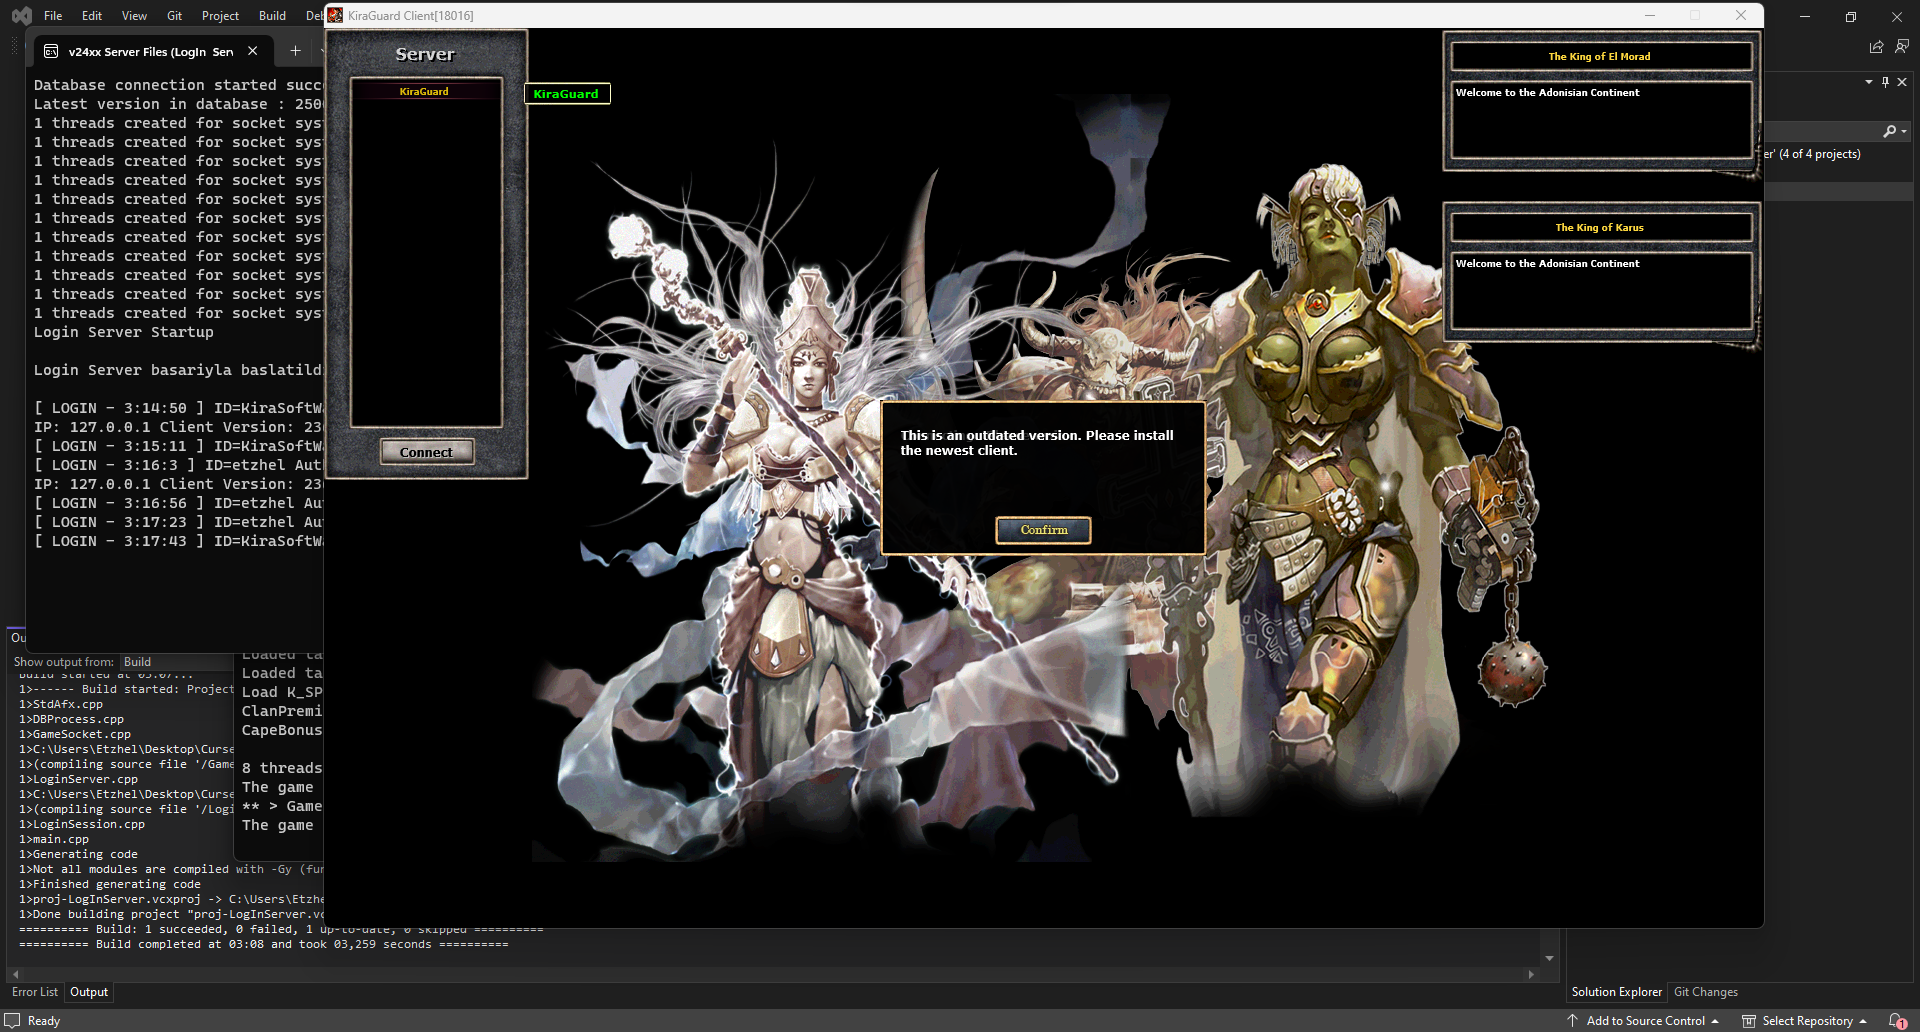This screenshot has height=1032, width=1920.
Task: Click the Solution Explorer search magnifier icon
Action: [1889, 131]
